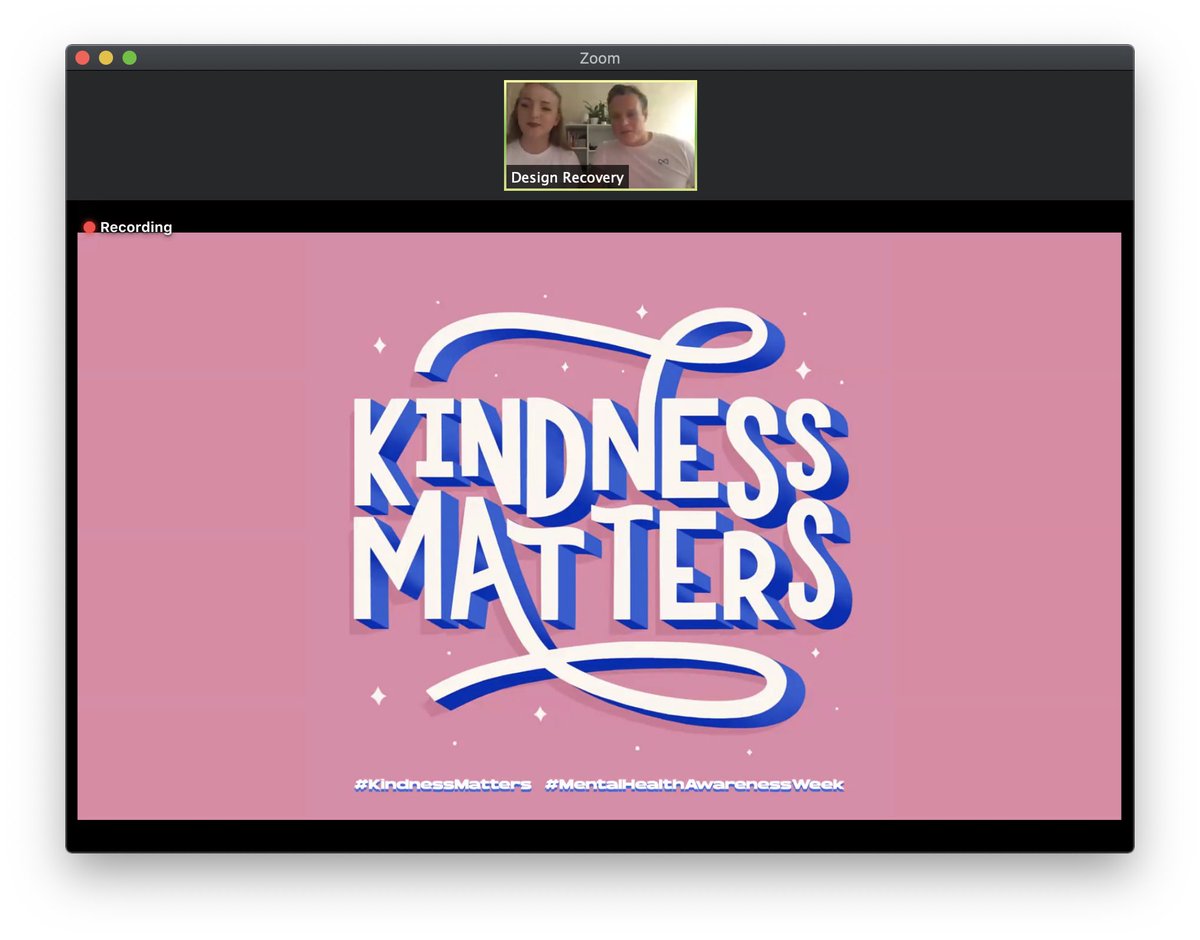This screenshot has width=1200, height=940.
Task: Close the Zoom window with red button
Action: [82, 58]
